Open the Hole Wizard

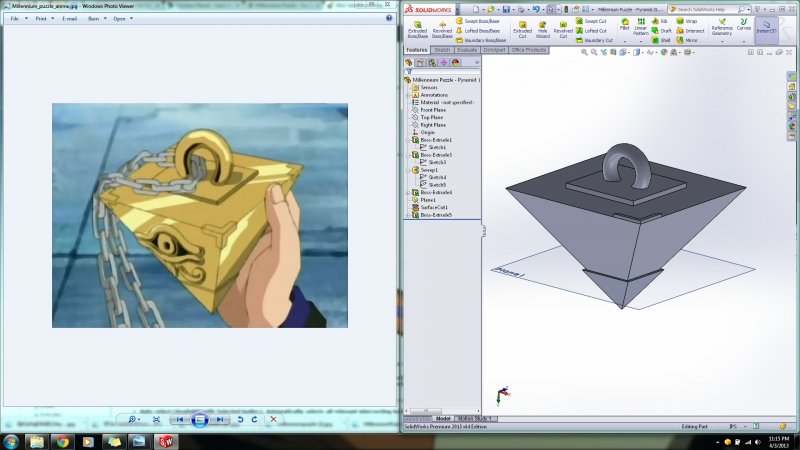tap(543, 30)
